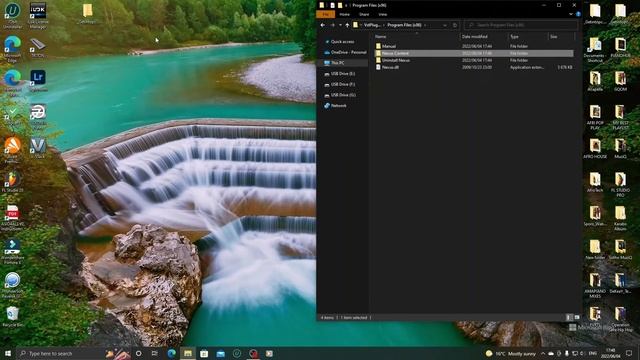
Task: Click the Search Program Files box
Action: (x=521, y=25)
